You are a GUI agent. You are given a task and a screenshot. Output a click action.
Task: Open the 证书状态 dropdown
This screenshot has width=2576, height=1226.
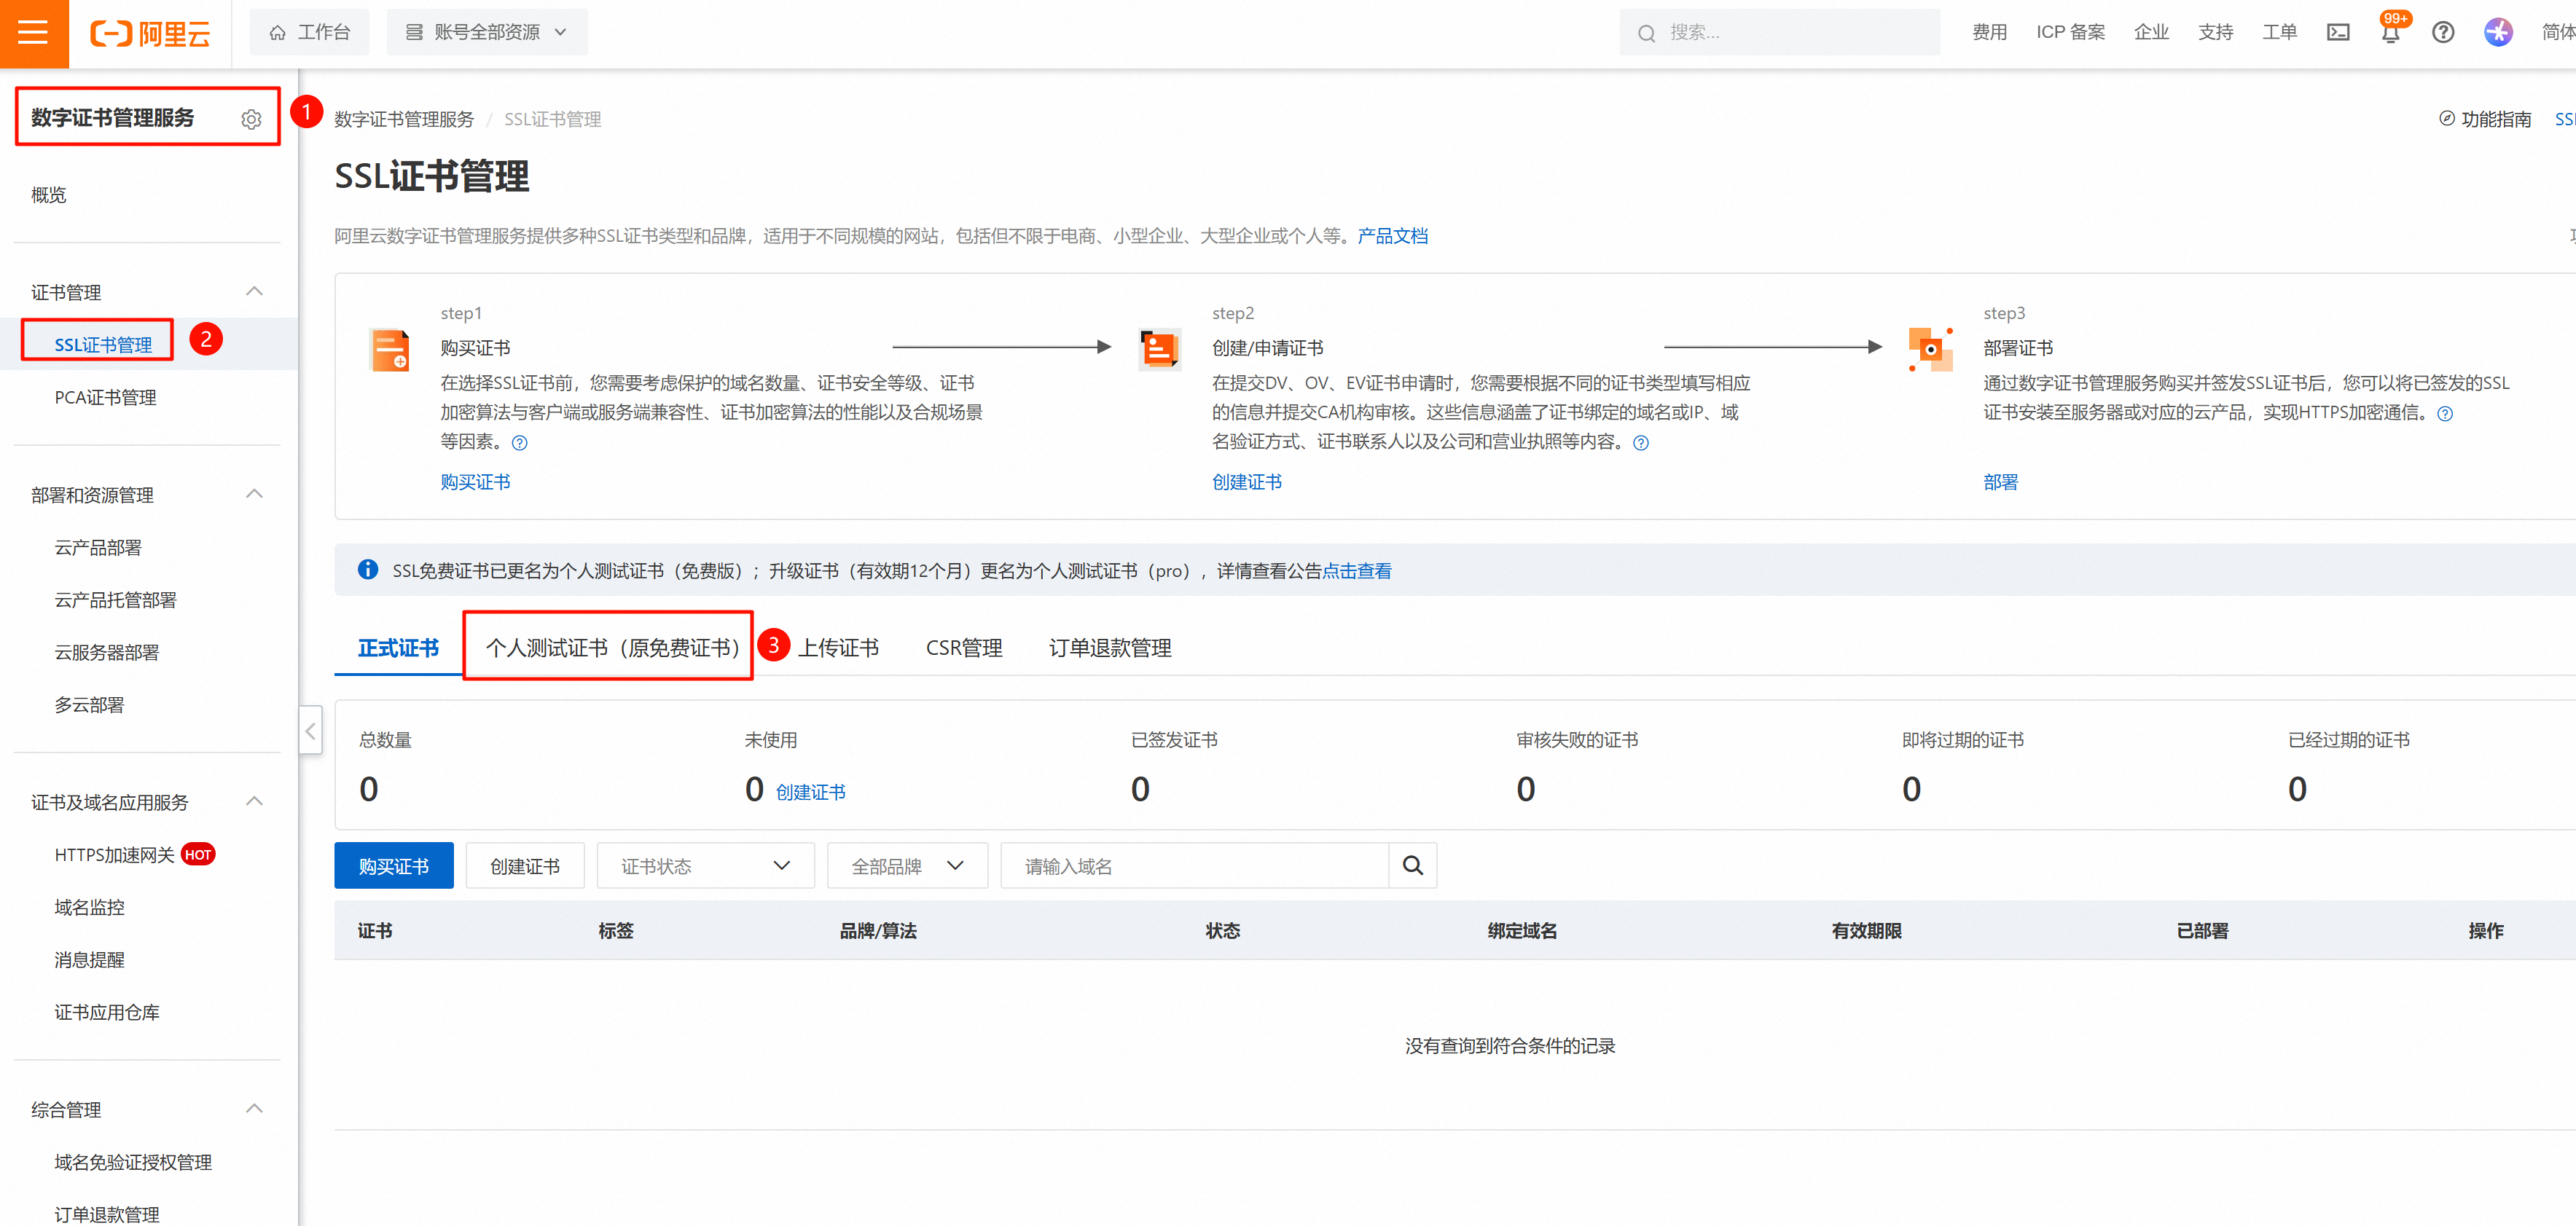pos(705,865)
